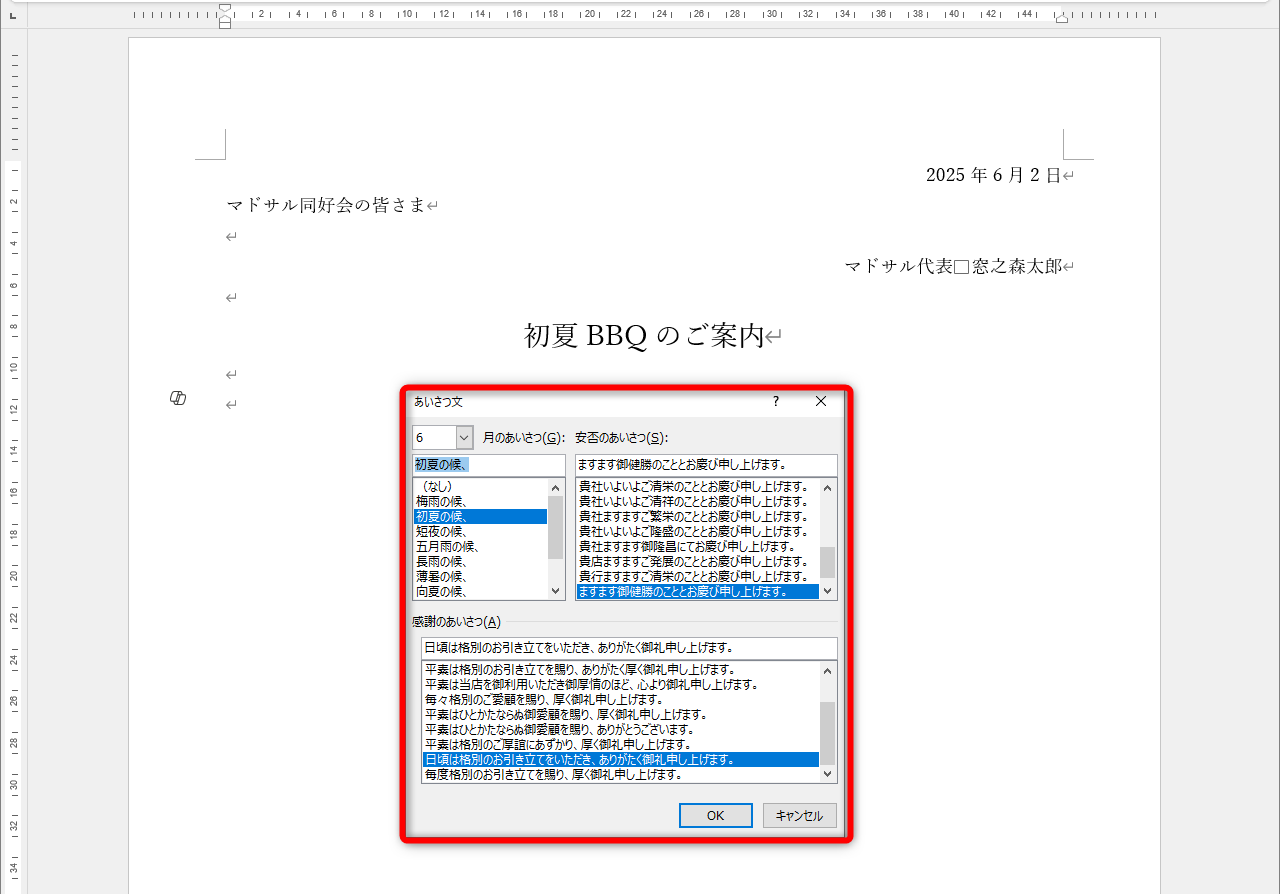Click the down arrow on safety greeting scrollbar
This screenshot has height=894, width=1280.
(827, 591)
